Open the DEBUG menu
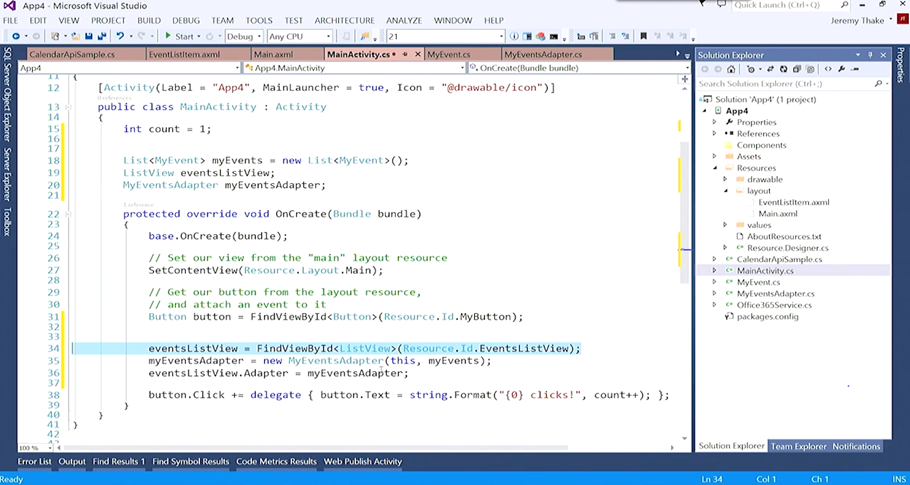The width and height of the screenshot is (910, 485). click(186, 20)
